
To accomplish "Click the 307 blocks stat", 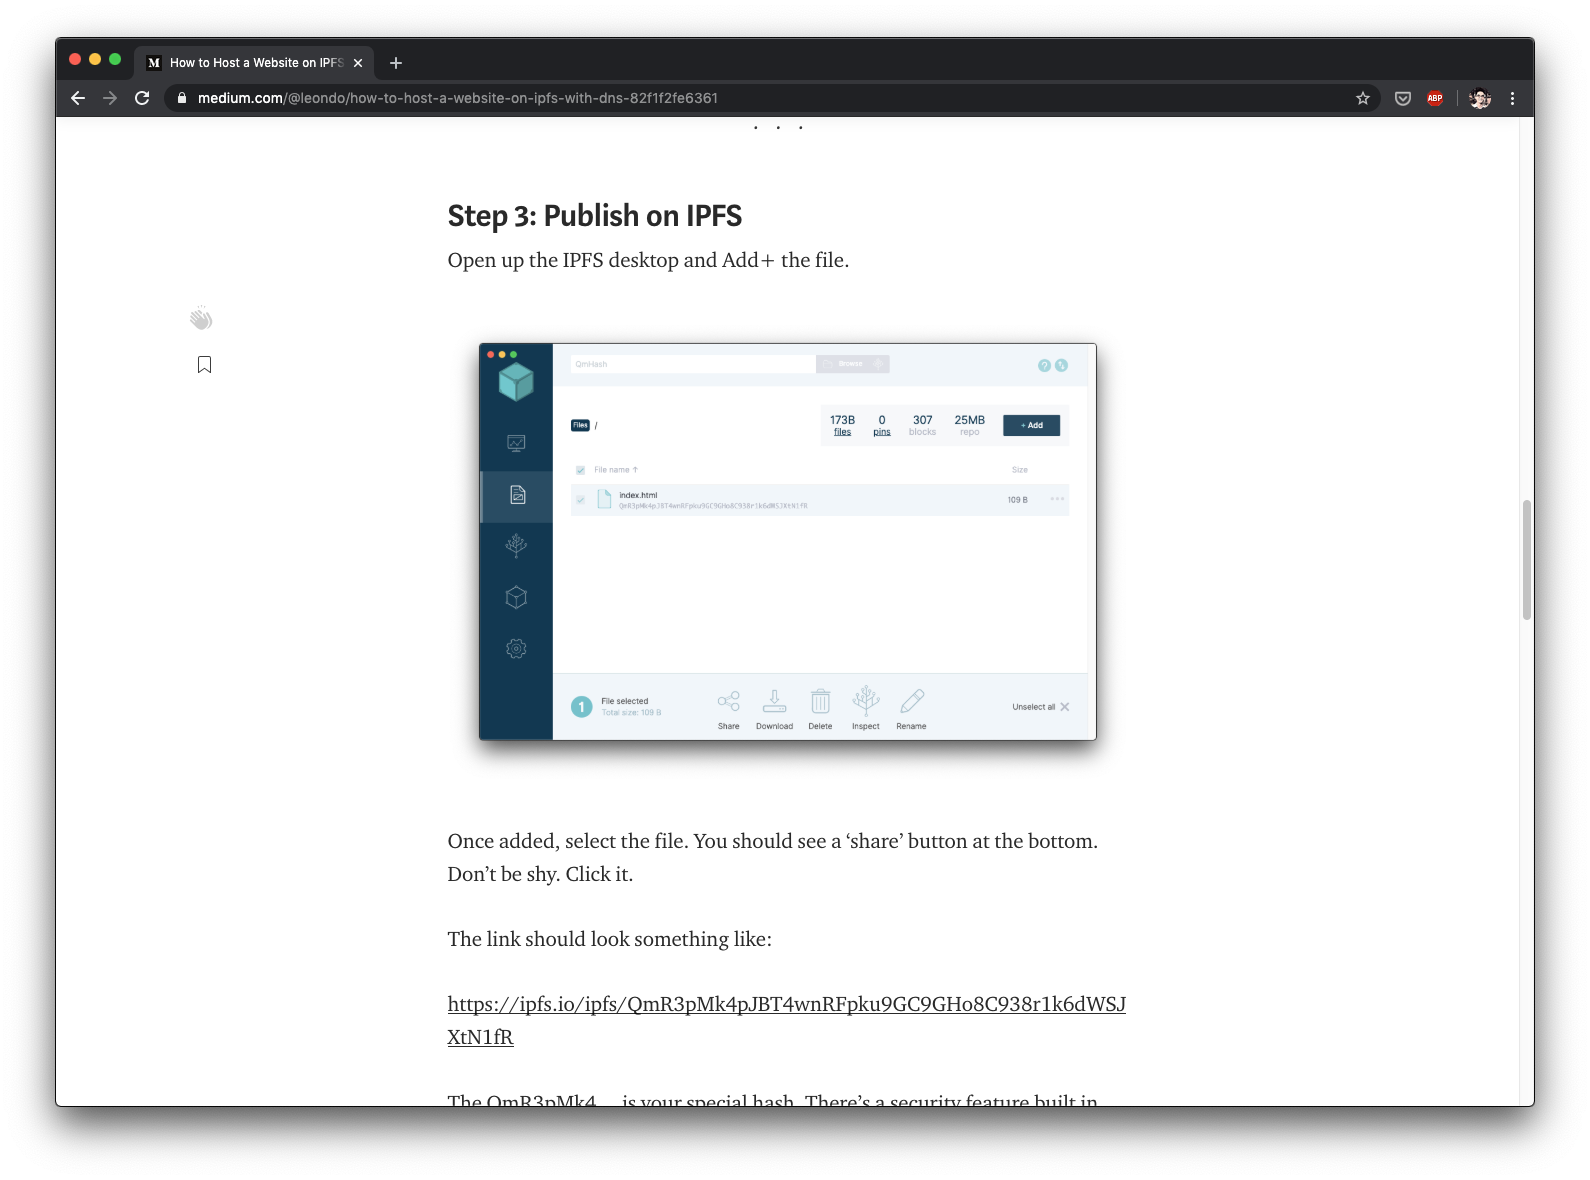I will (922, 425).
